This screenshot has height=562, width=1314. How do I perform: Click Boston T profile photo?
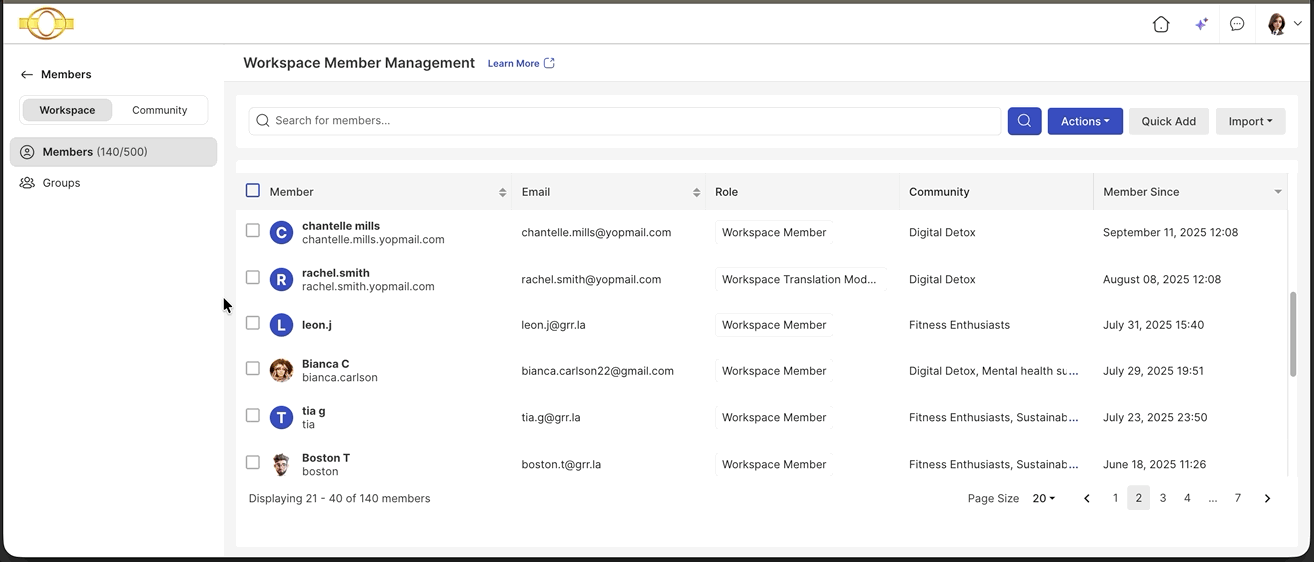pyautogui.click(x=281, y=465)
